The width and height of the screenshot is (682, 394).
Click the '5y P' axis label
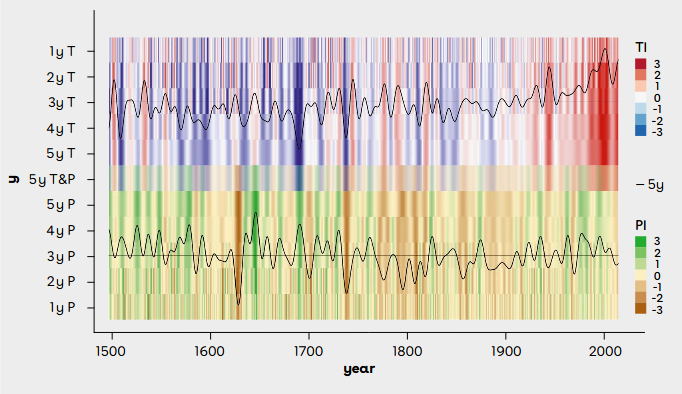coord(61,204)
